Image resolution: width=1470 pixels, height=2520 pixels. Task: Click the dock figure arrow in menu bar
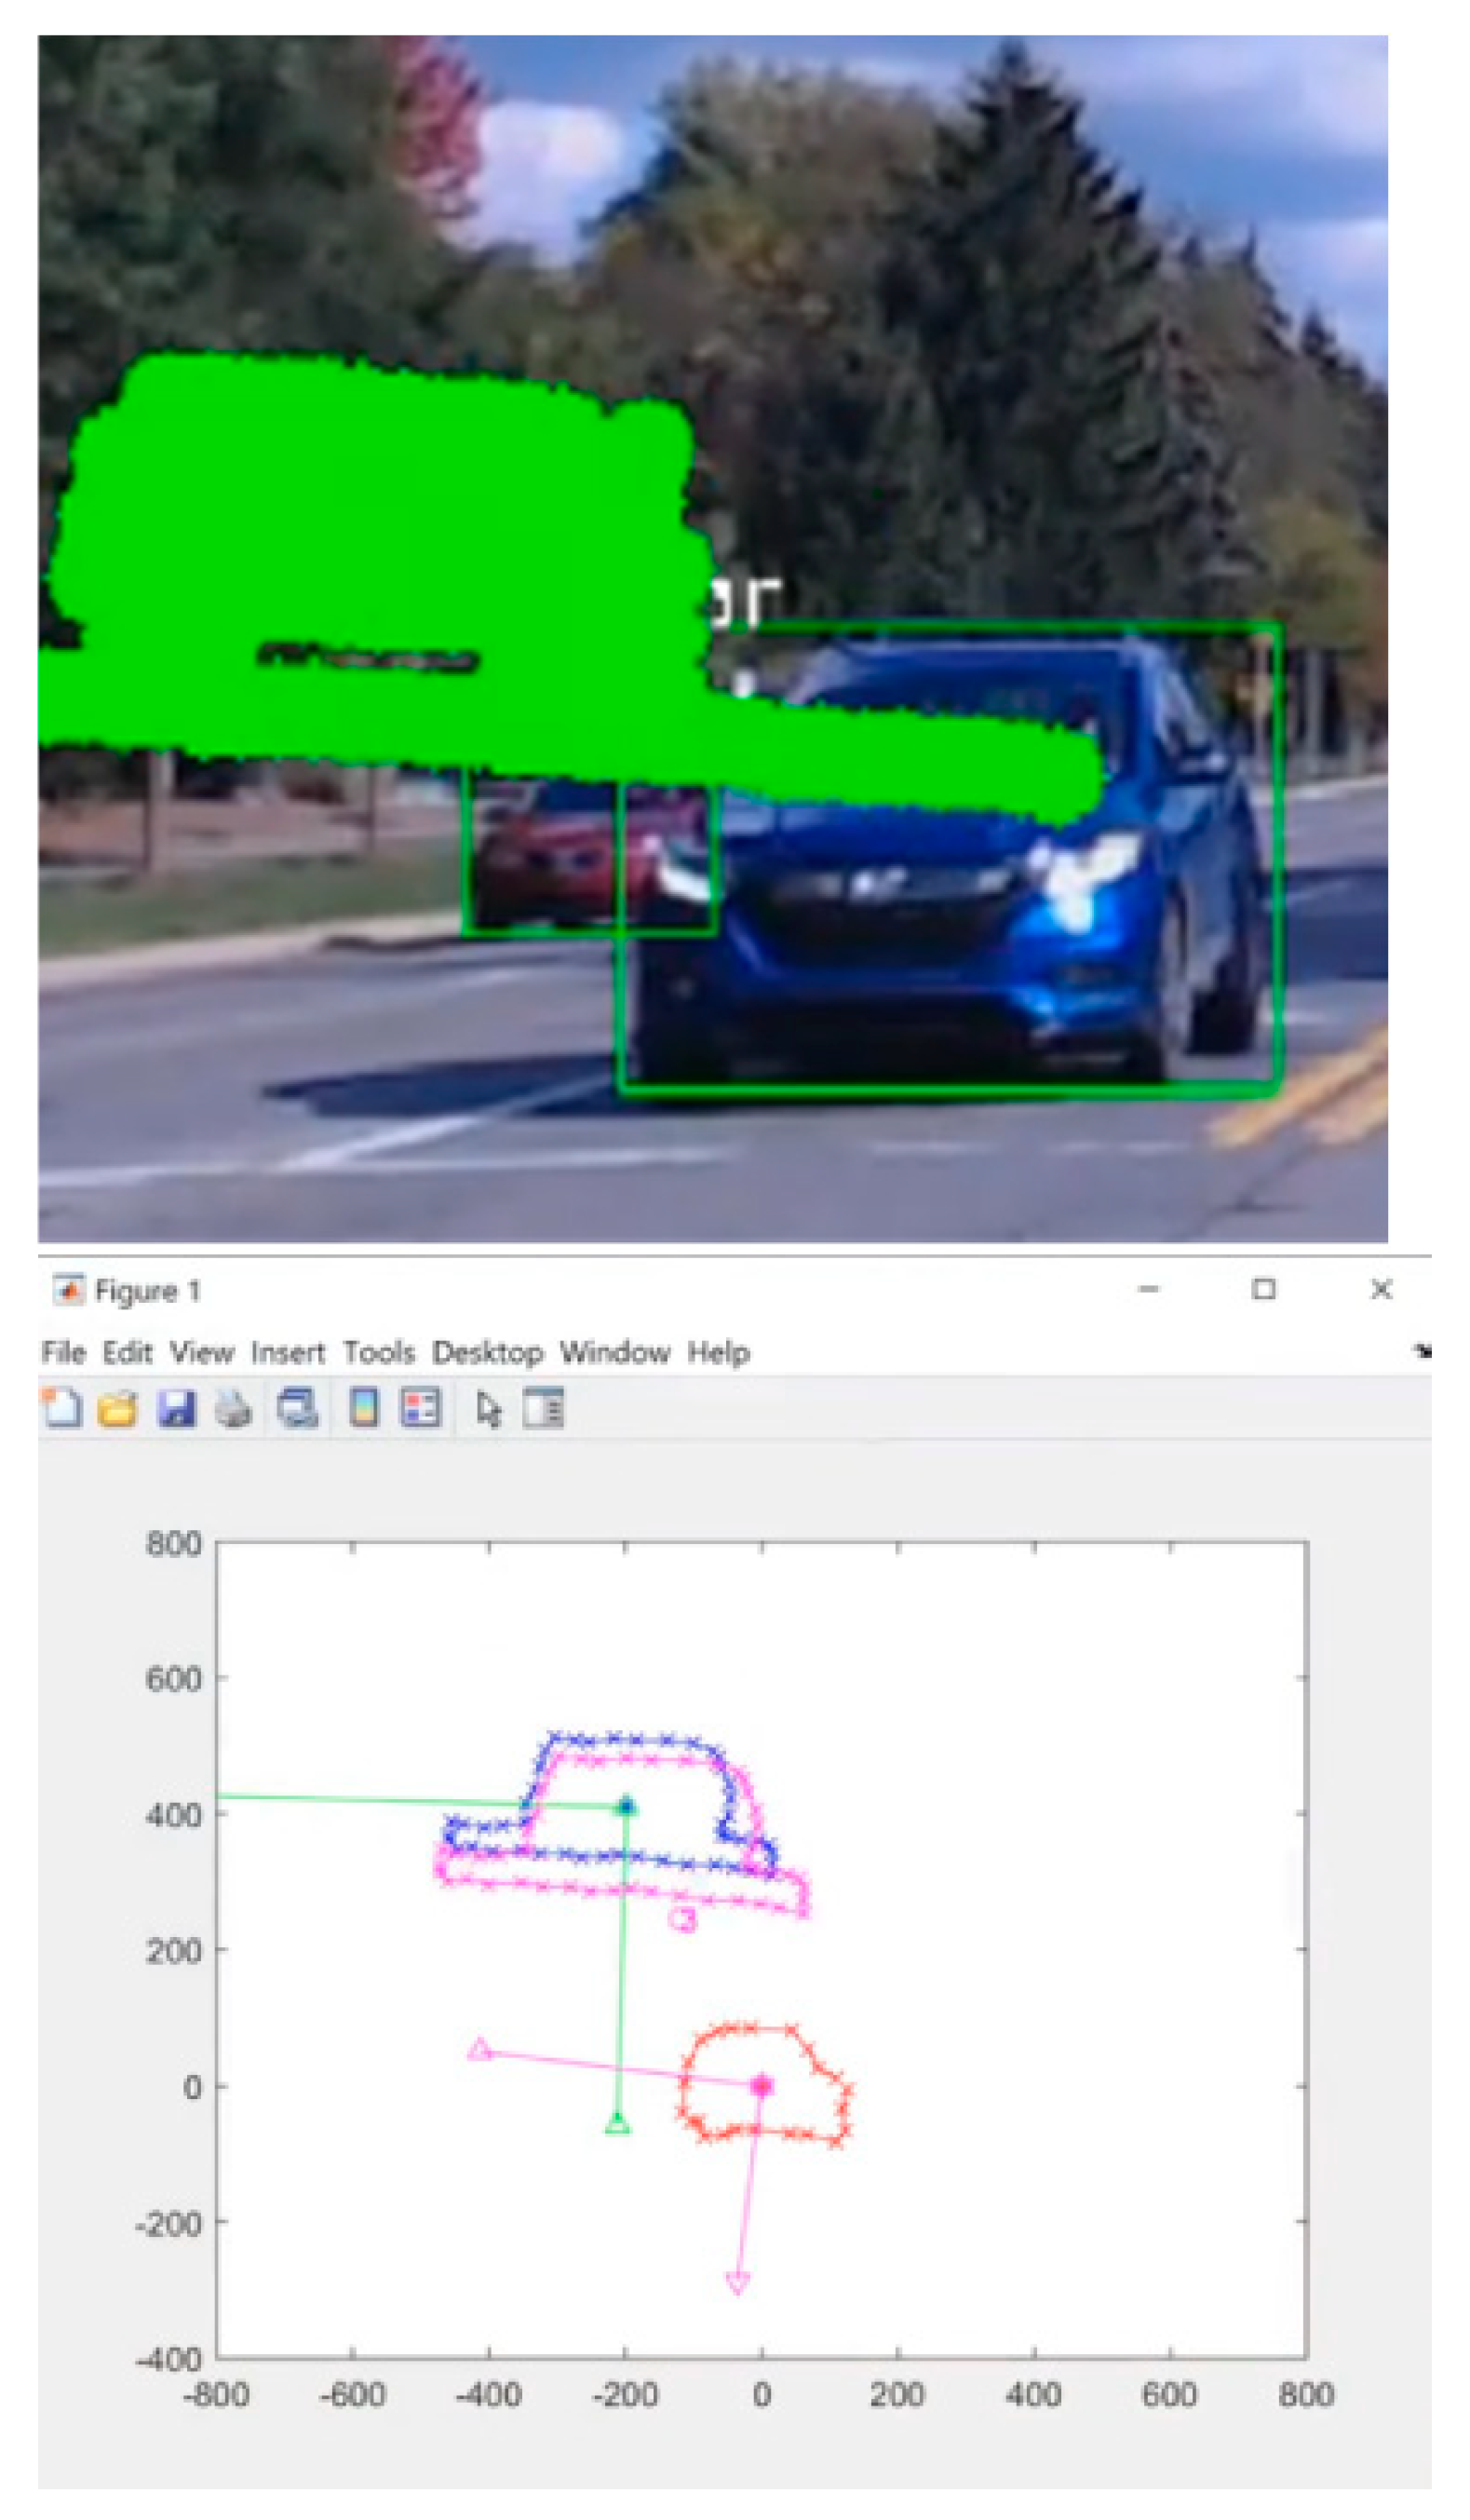coord(1422,1351)
